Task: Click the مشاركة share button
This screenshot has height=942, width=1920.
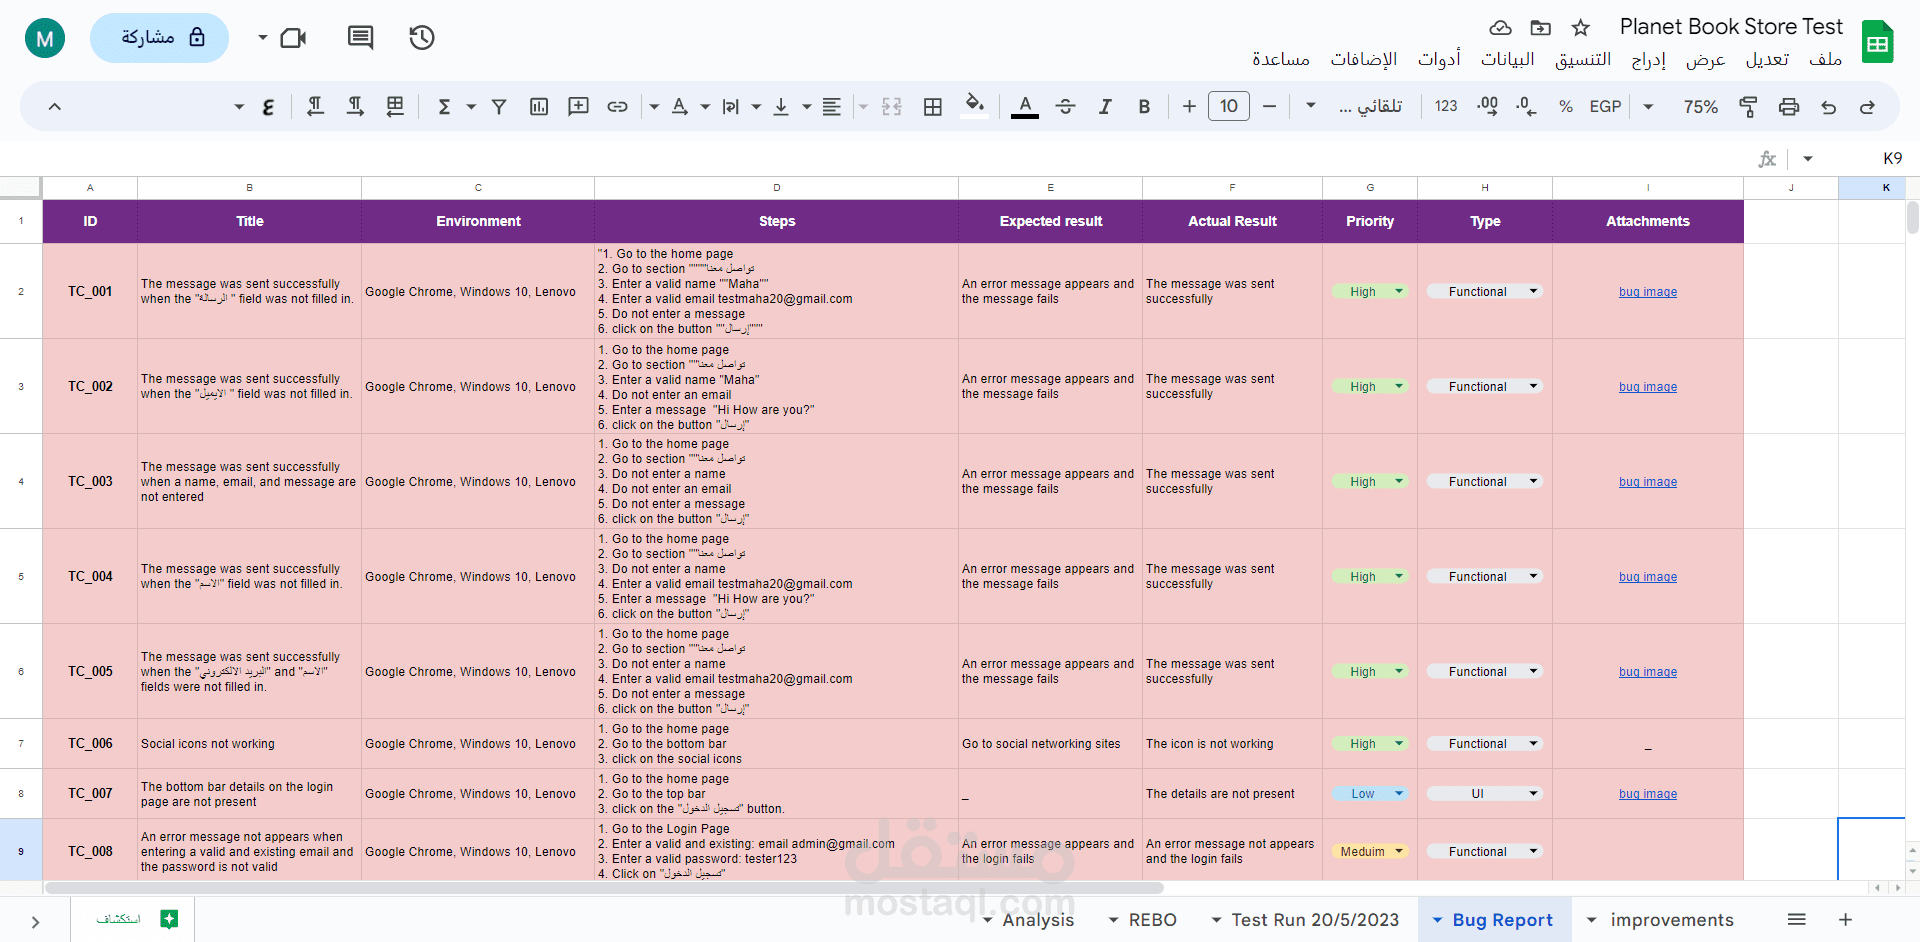Action: pyautogui.click(x=160, y=38)
